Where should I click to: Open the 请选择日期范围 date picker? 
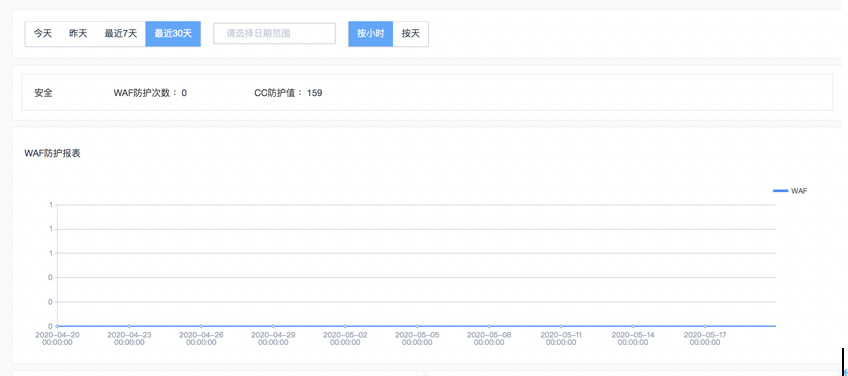point(274,34)
